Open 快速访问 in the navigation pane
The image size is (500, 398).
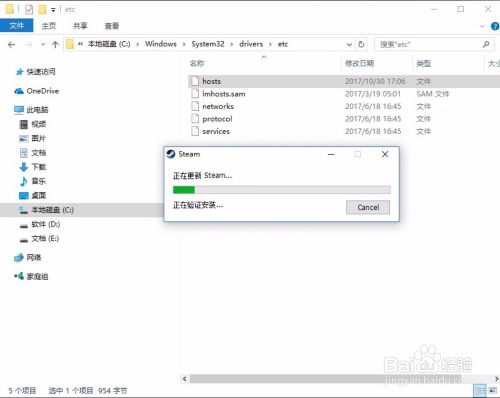click(36, 72)
